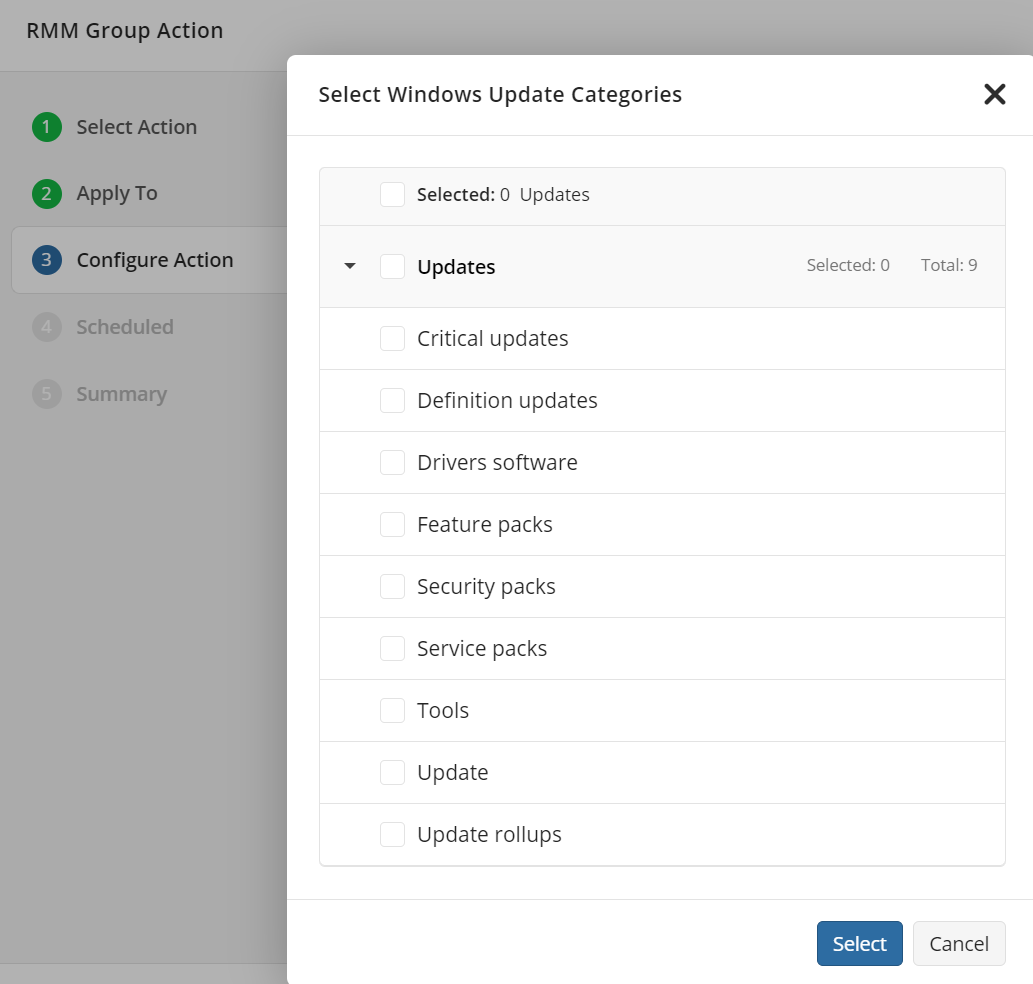The image size is (1033, 984).
Task: Click the Update rollups label
Action: [489, 834]
